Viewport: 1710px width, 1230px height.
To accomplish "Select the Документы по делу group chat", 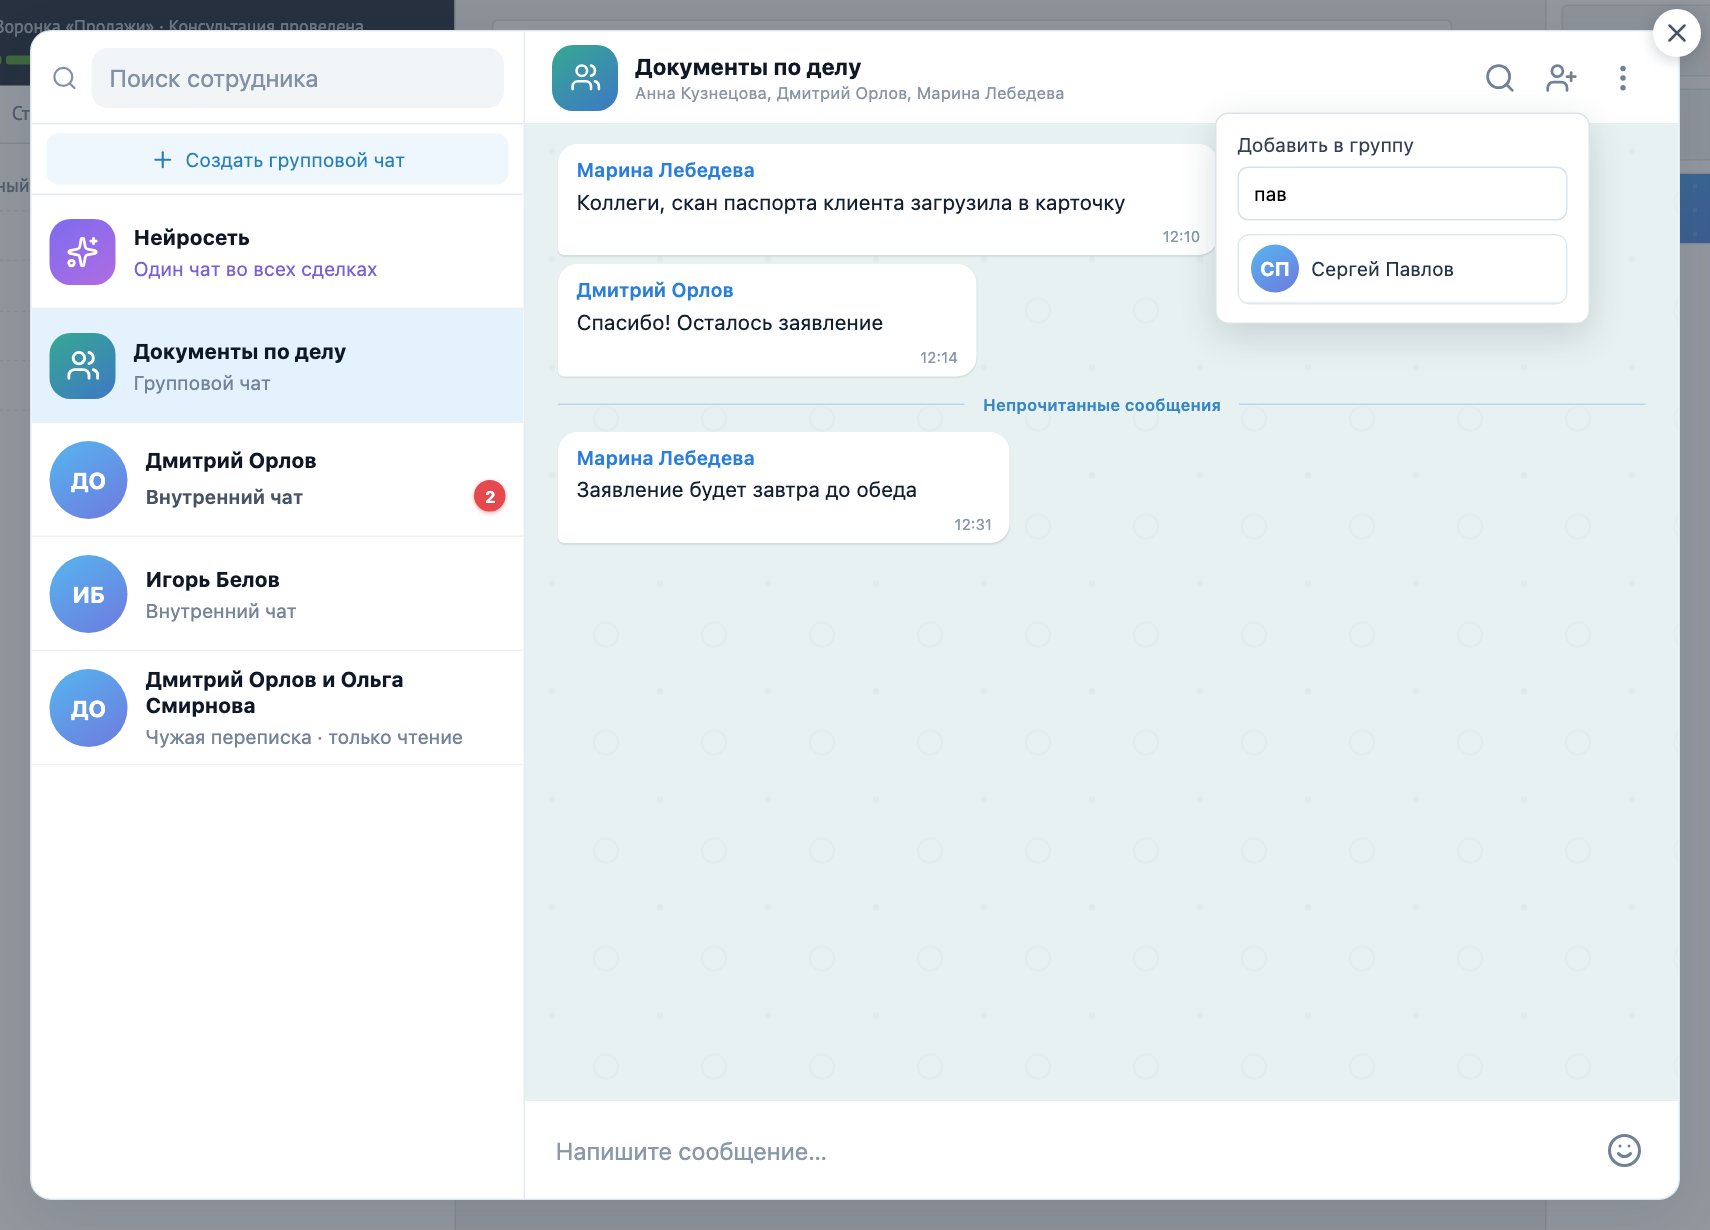I will (278, 366).
